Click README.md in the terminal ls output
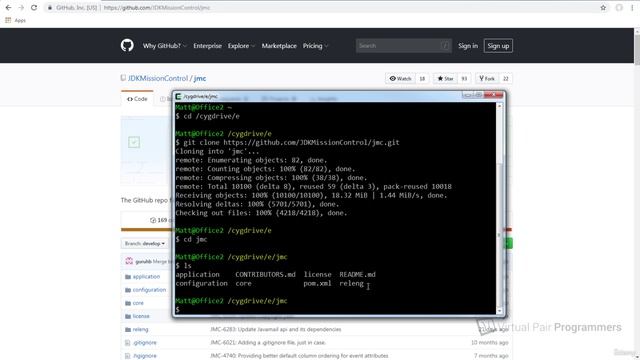 (x=358, y=274)
